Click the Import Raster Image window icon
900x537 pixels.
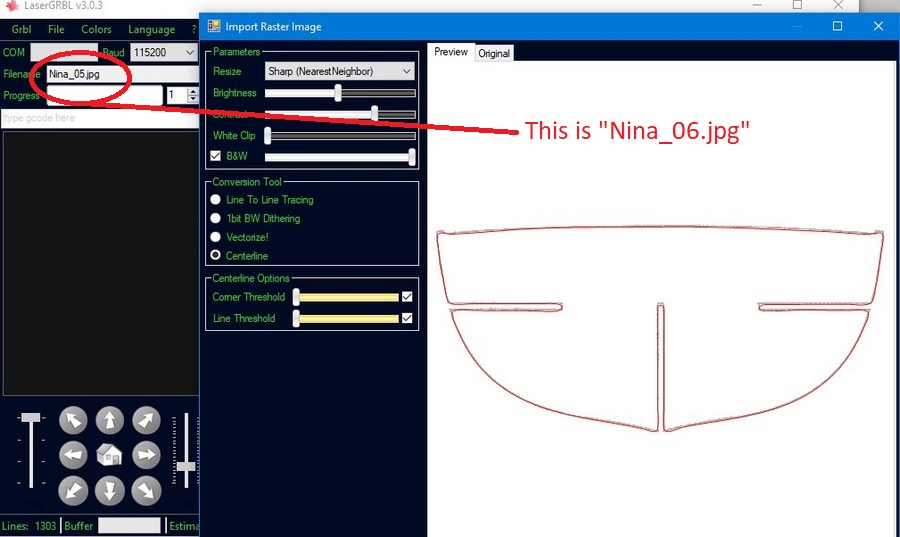tap(214, 26)
